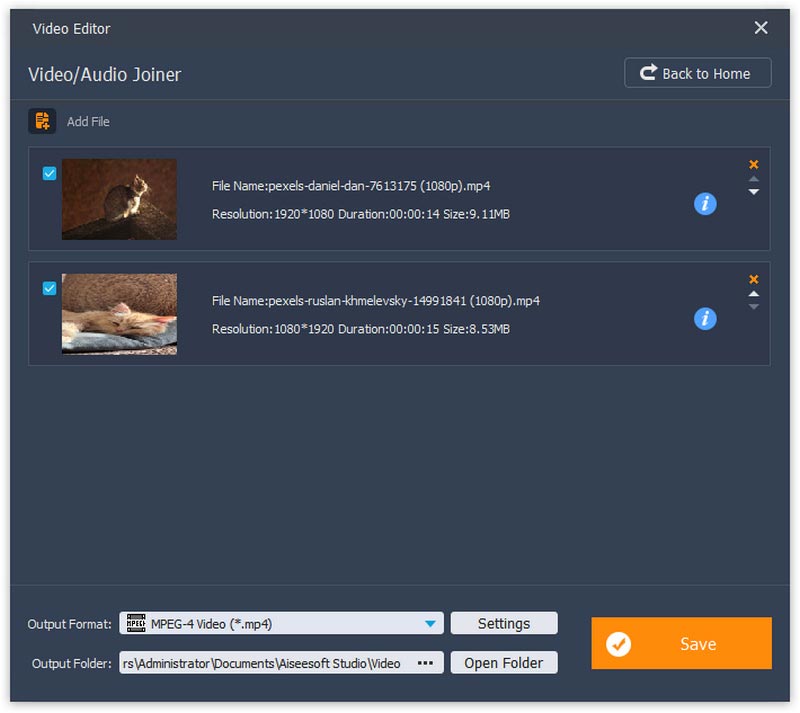The height and width of the screenshot is (713, 800).
Task: Click the Open Folder button
Action: [x=503, y=663]
